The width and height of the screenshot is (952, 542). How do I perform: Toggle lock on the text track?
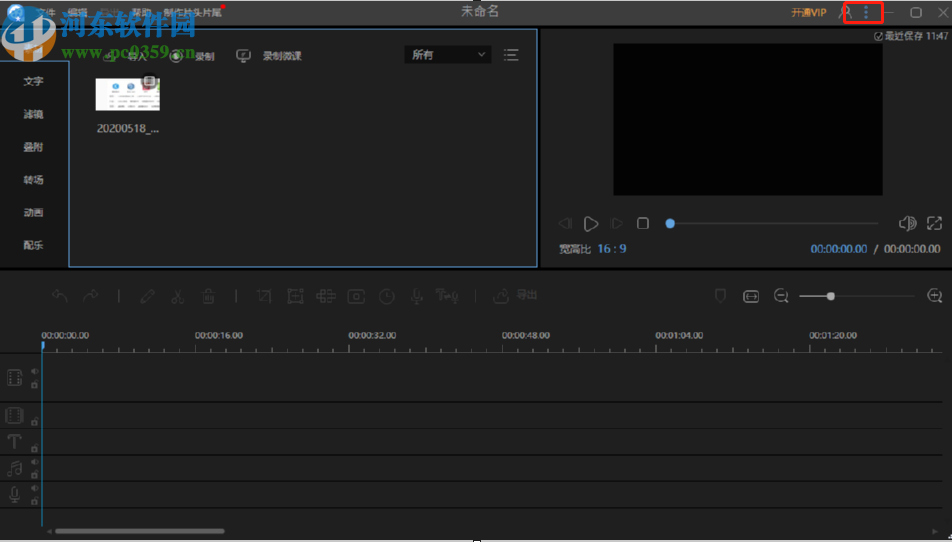pyautogui.click(x=35, y=448)
